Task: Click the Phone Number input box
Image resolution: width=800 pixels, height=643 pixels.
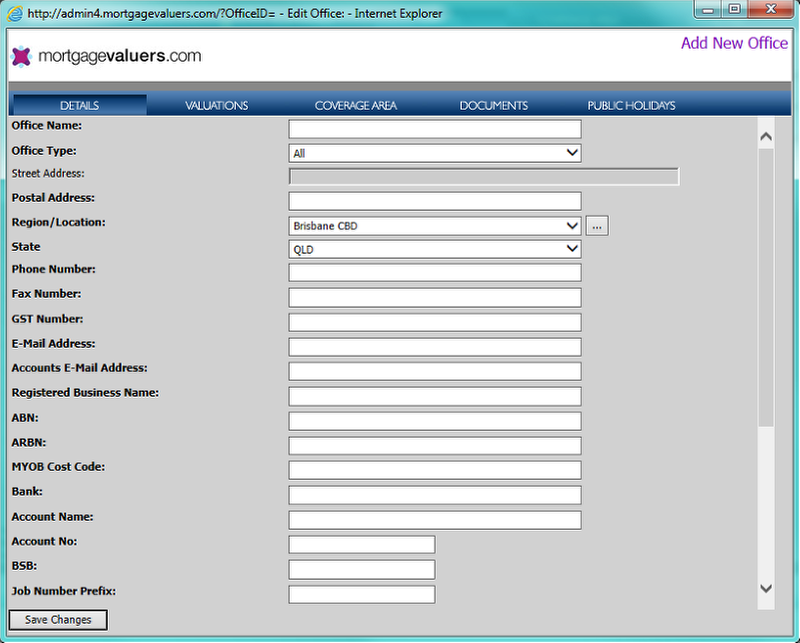Action: point(435,273)
